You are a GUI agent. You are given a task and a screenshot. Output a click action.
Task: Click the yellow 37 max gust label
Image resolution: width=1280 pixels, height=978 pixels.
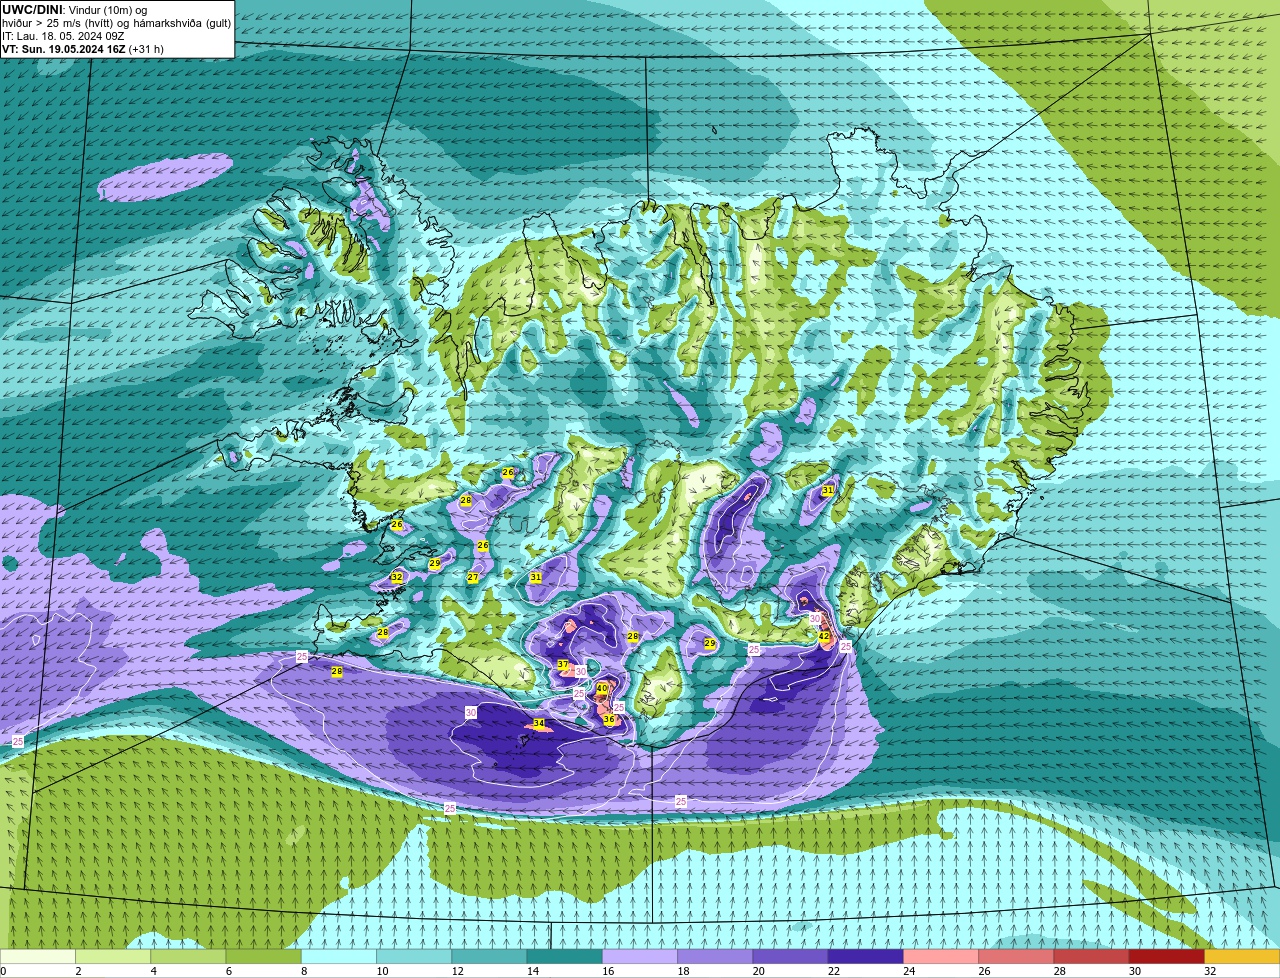pyautogui.click(x=563, y=665)
